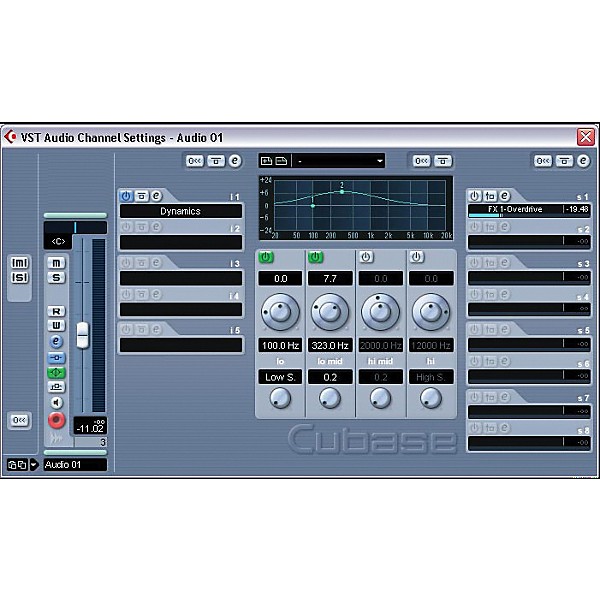Image resolution: width=600 pixels, height=600 pixels.
Task: Click the -19.48 send level value
Action: tap(577, 209)
